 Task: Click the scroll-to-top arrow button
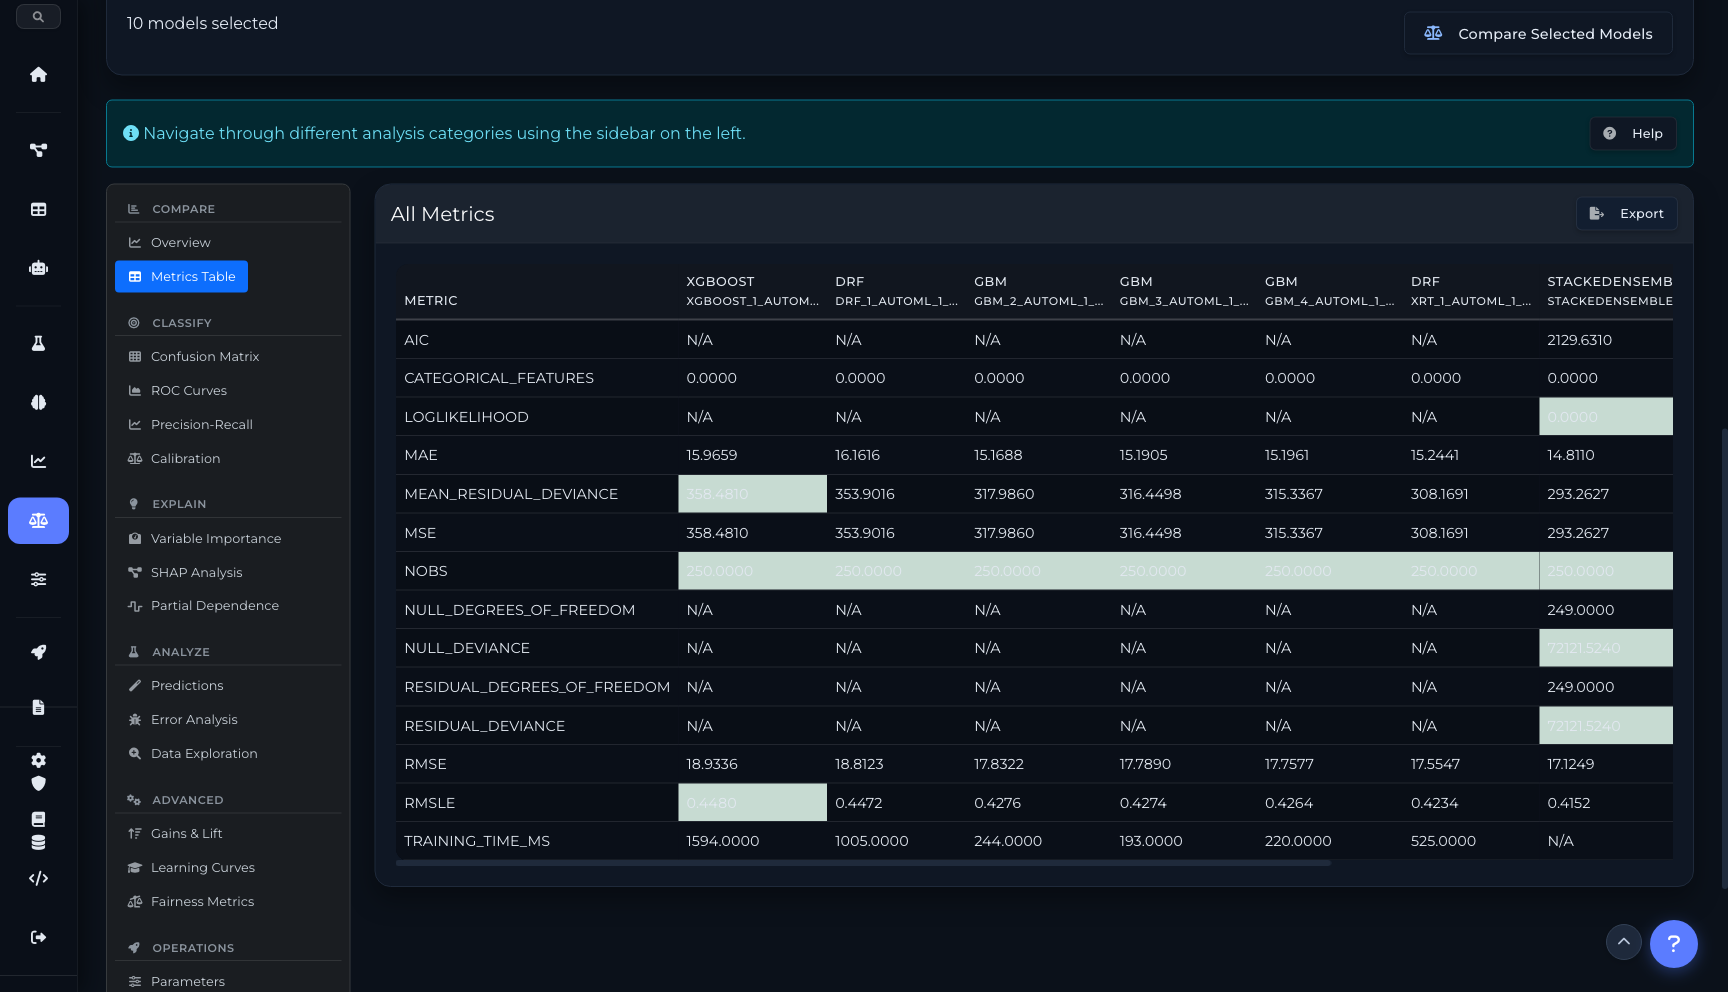coord(1623,942)
